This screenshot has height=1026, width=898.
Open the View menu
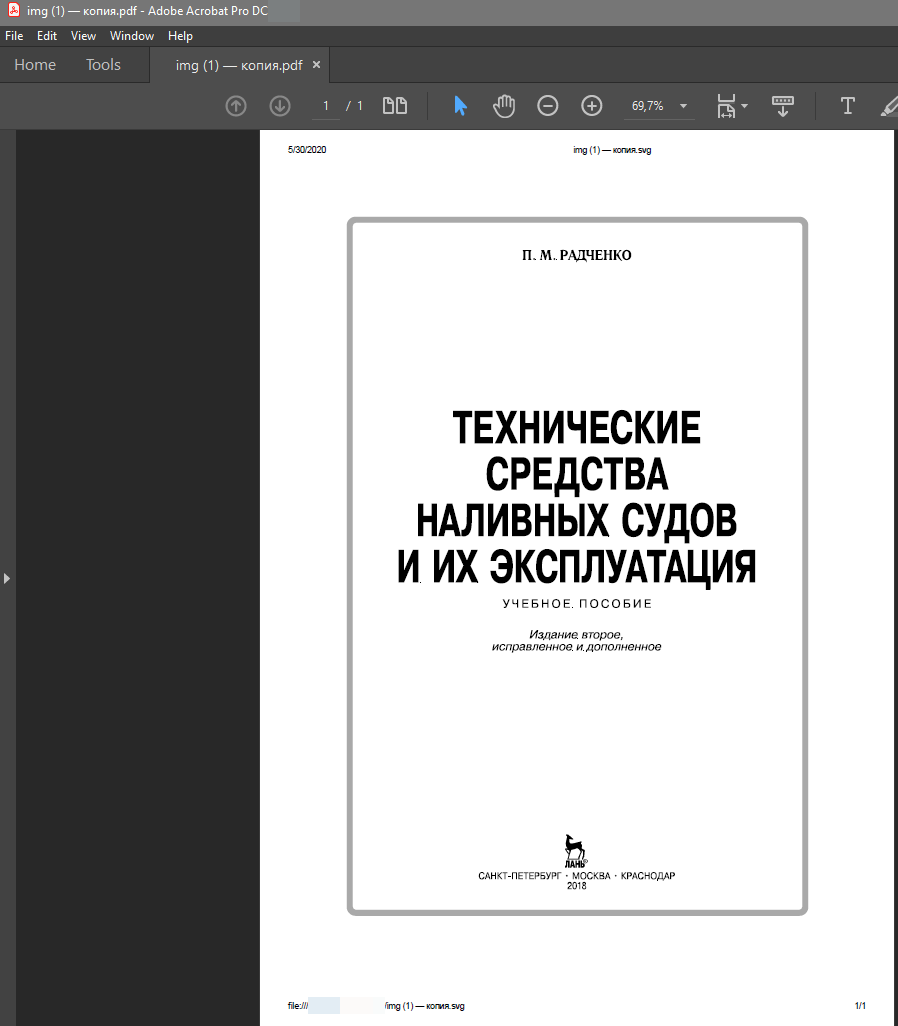point(83,36)
